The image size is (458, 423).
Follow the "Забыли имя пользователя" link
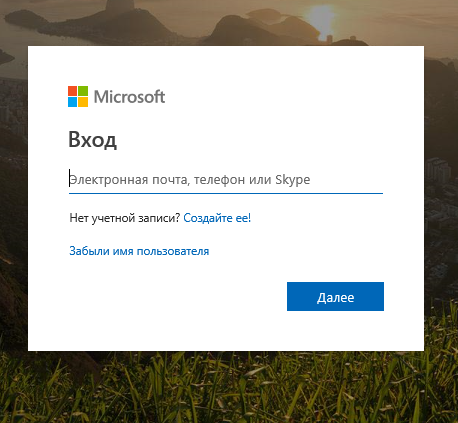click(139, 251)
